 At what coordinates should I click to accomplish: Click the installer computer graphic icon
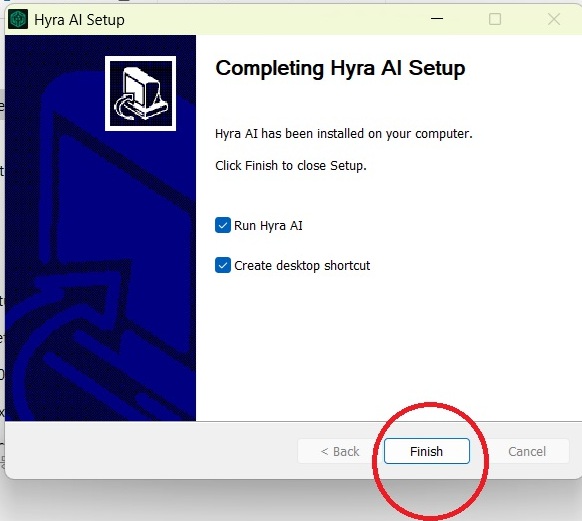point(141,94)
